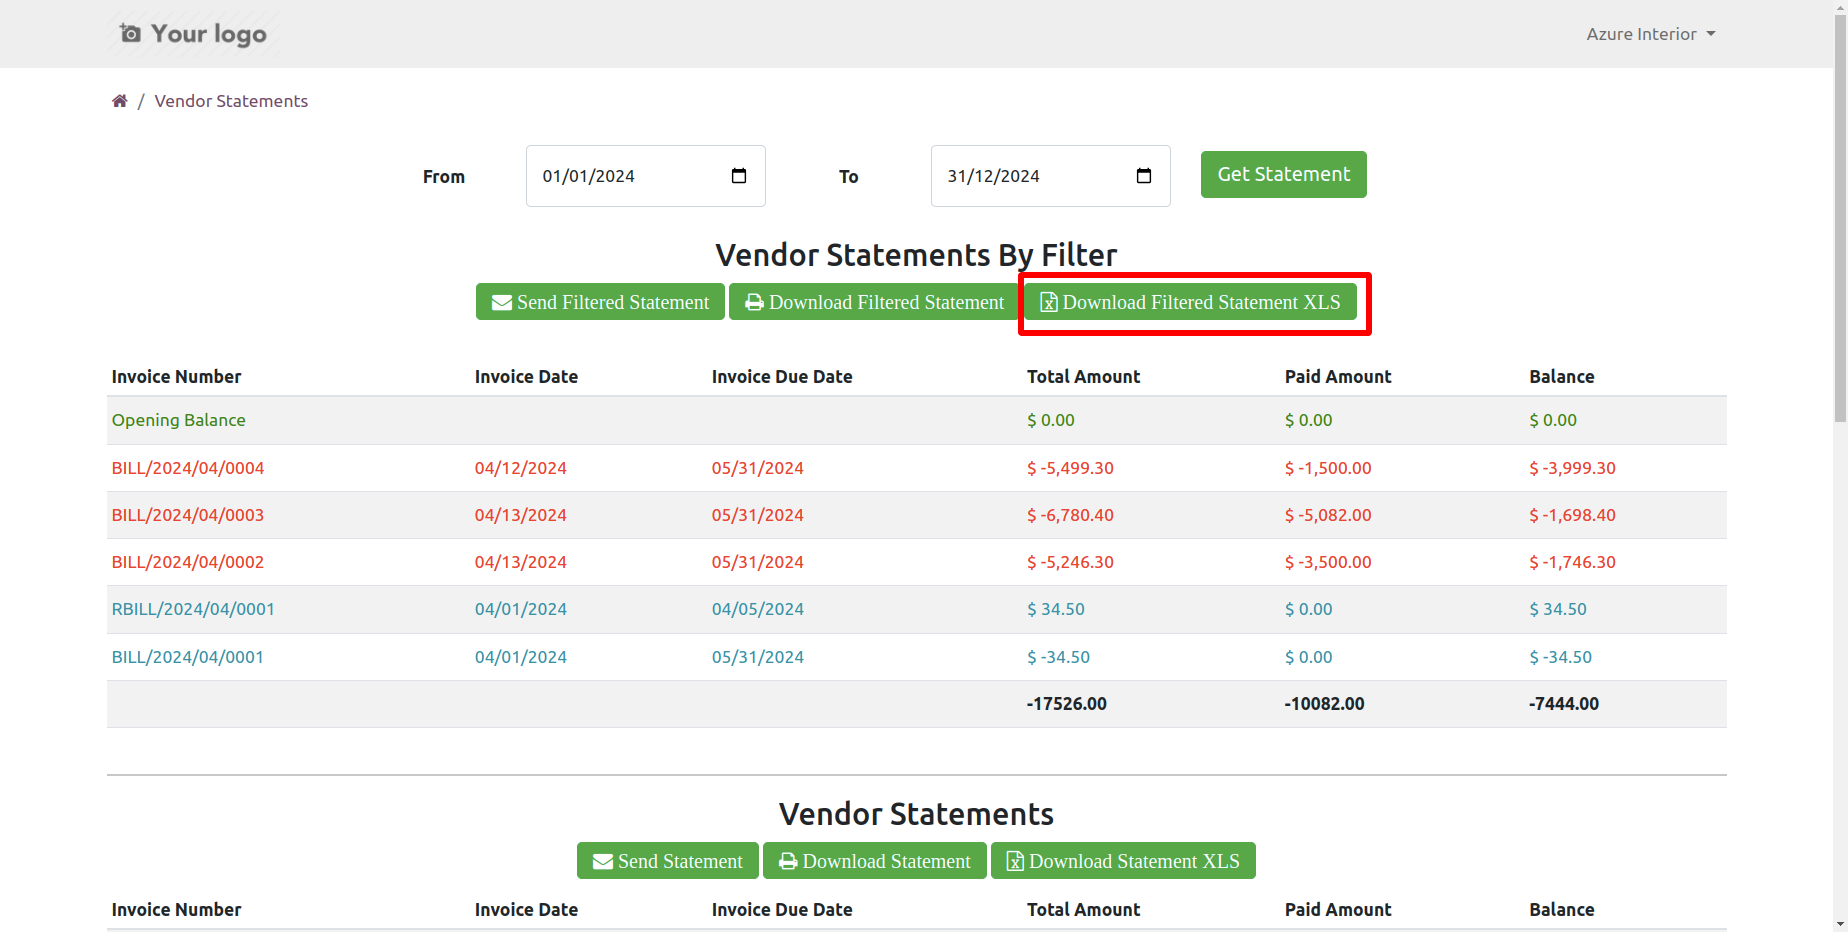1848x932 pixels.
Task: Open the Azure Interior user dropdown
Action: coord(1651,34)
